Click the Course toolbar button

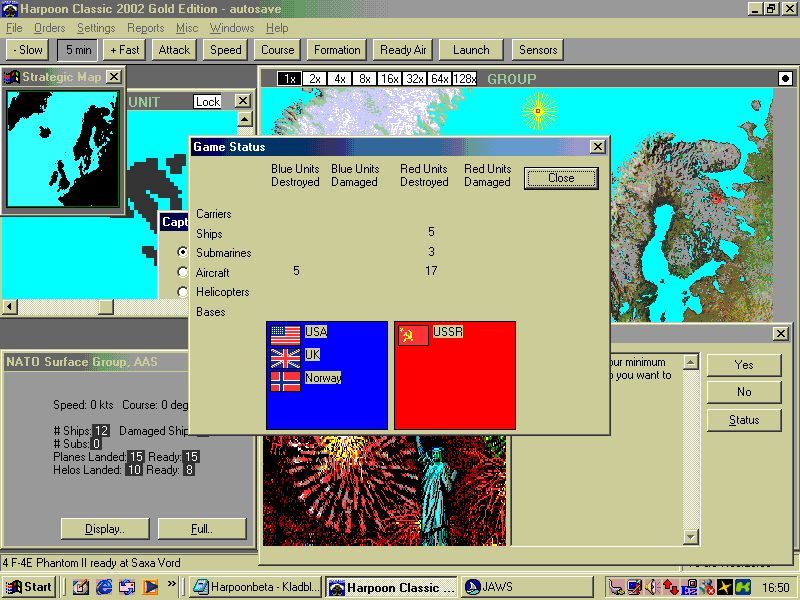278,50
